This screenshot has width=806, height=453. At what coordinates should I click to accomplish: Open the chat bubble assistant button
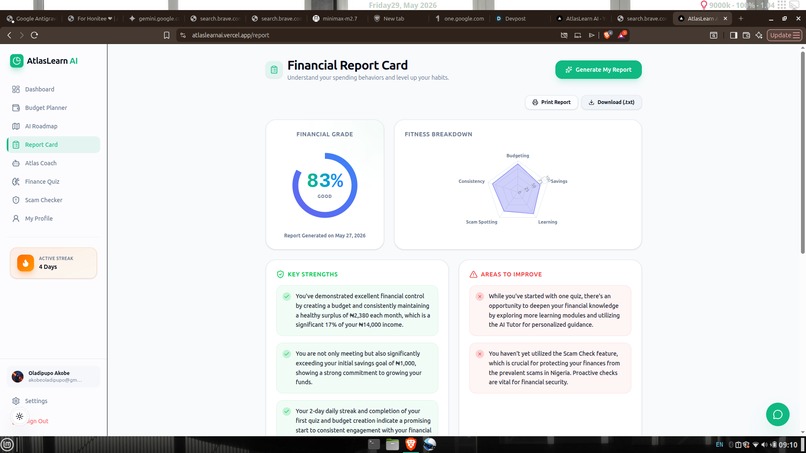[777, 414]
